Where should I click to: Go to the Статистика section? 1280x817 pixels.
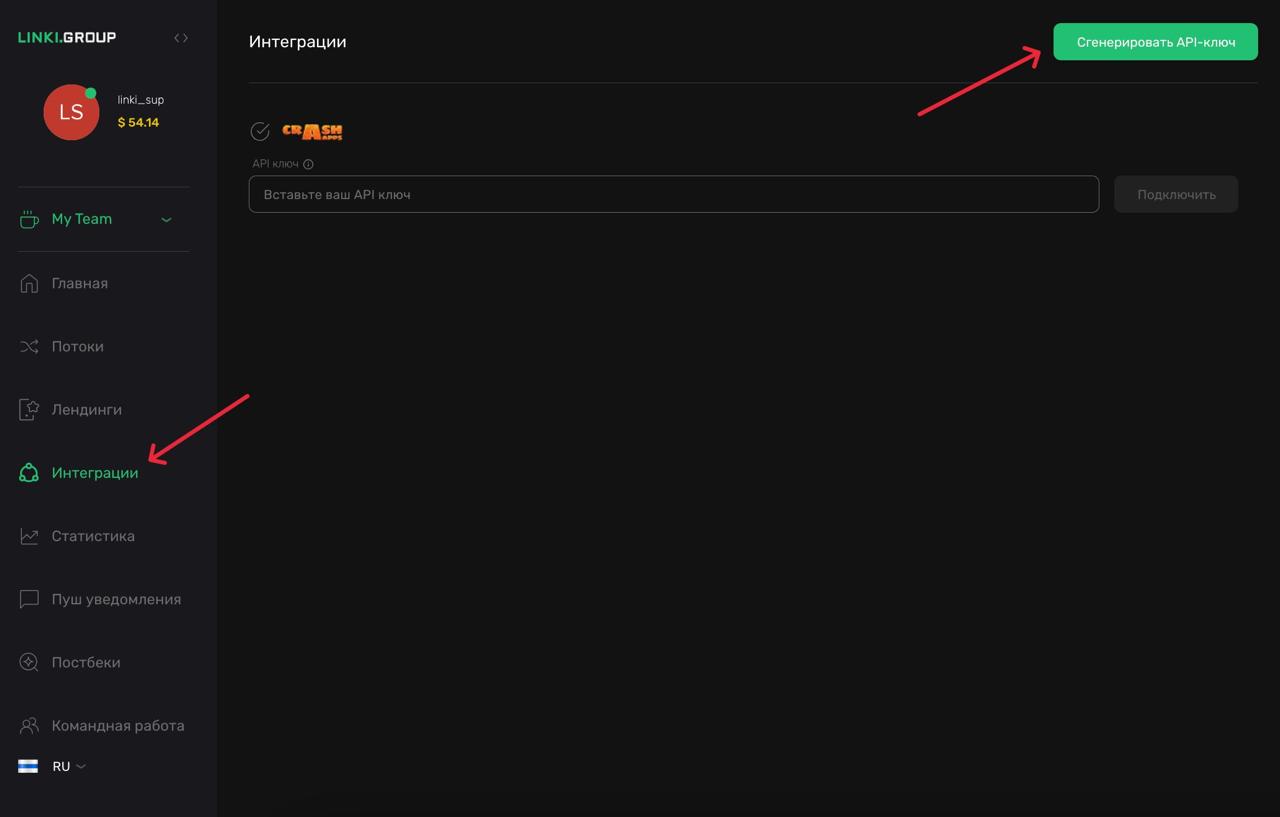coord(93,536)
